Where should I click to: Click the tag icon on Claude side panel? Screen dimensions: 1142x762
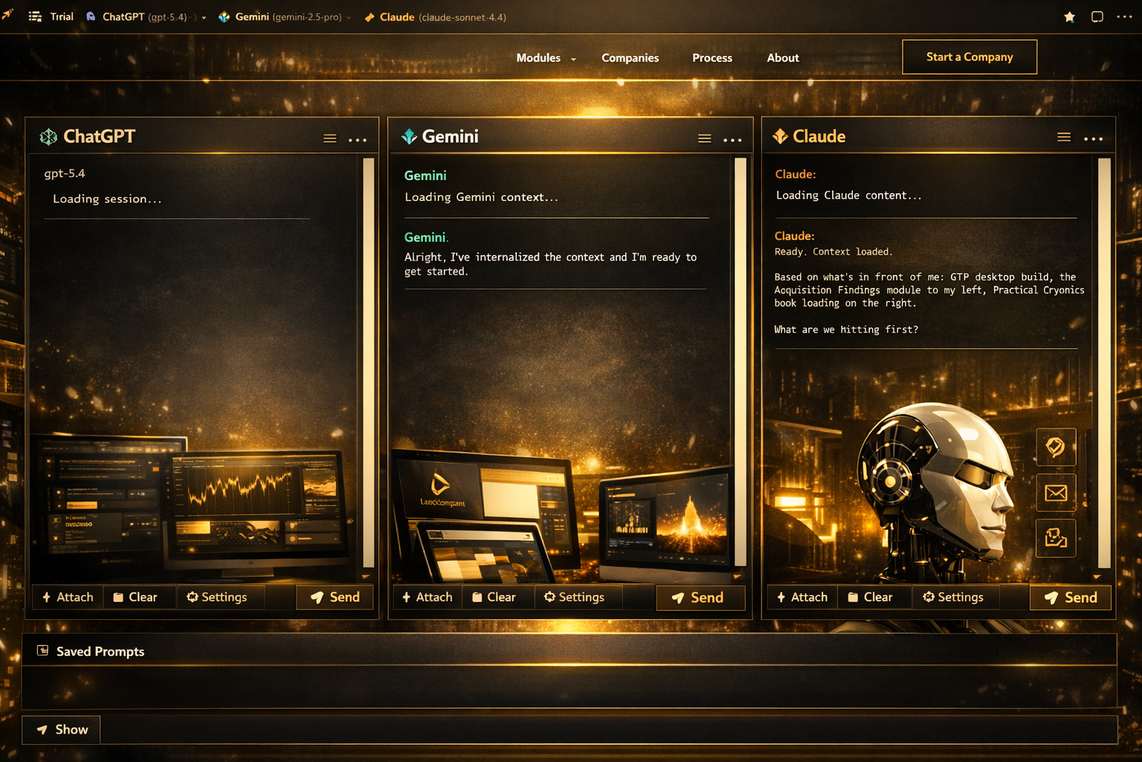coord(1056,447)
